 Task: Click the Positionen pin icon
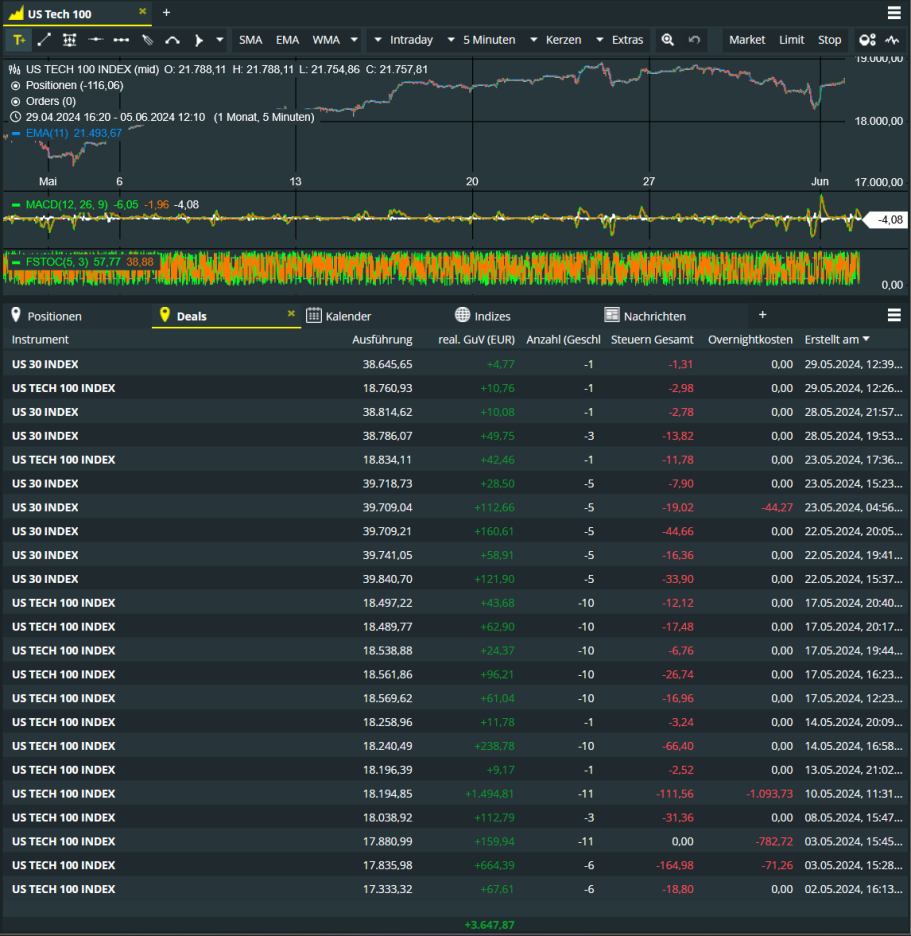[x=16, y=315]
